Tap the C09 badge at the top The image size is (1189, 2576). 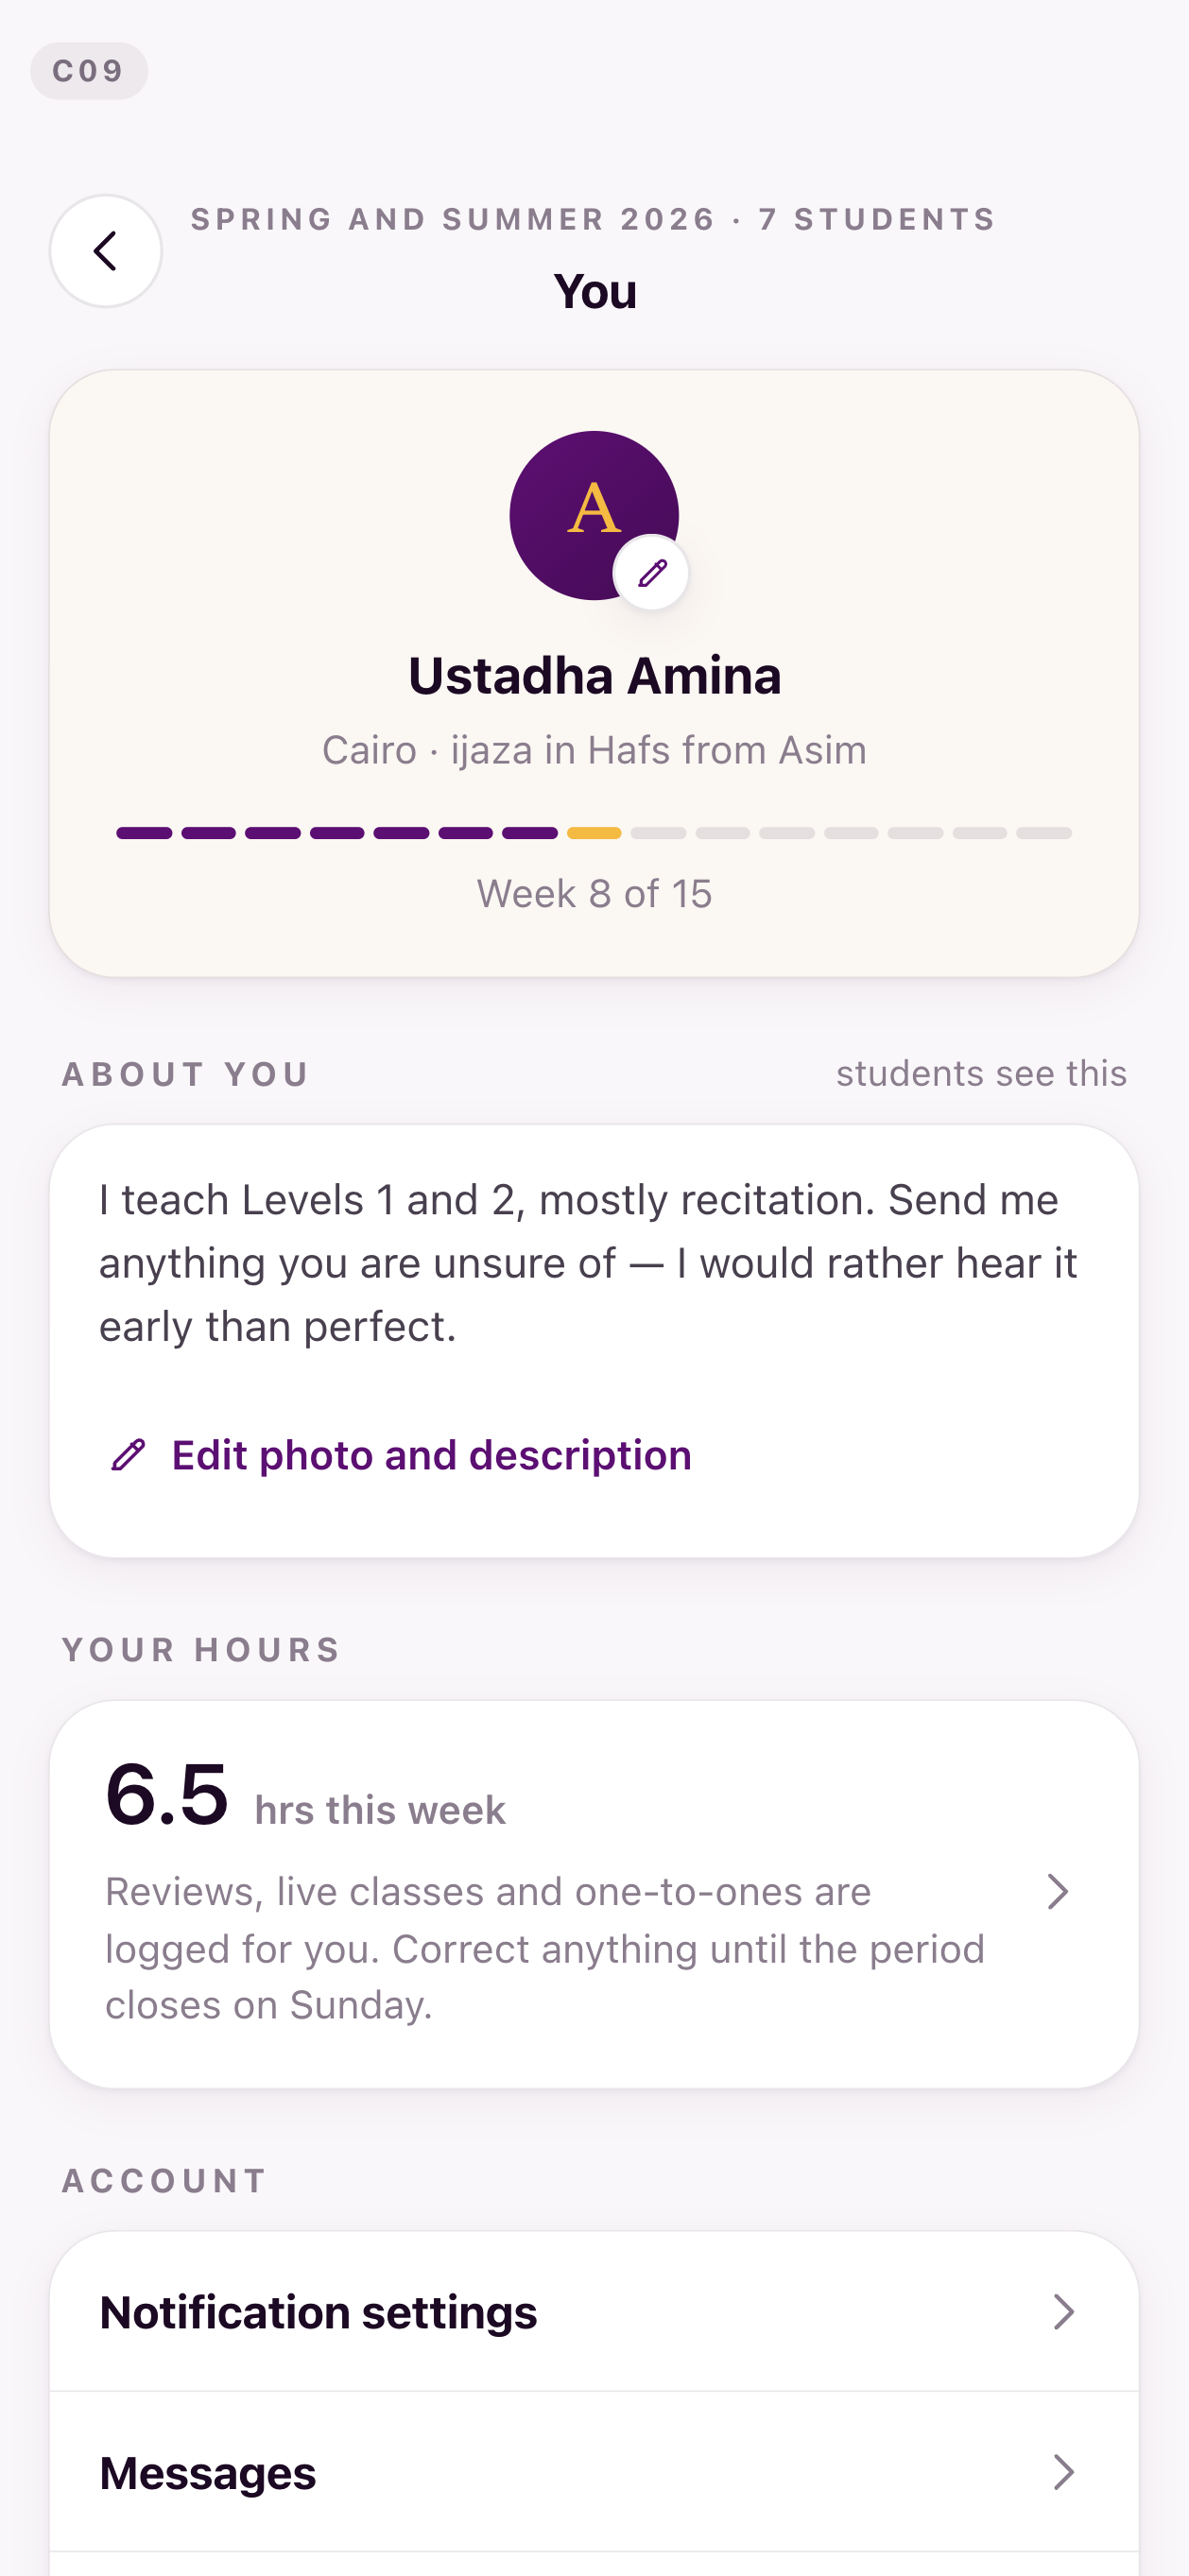89,71
